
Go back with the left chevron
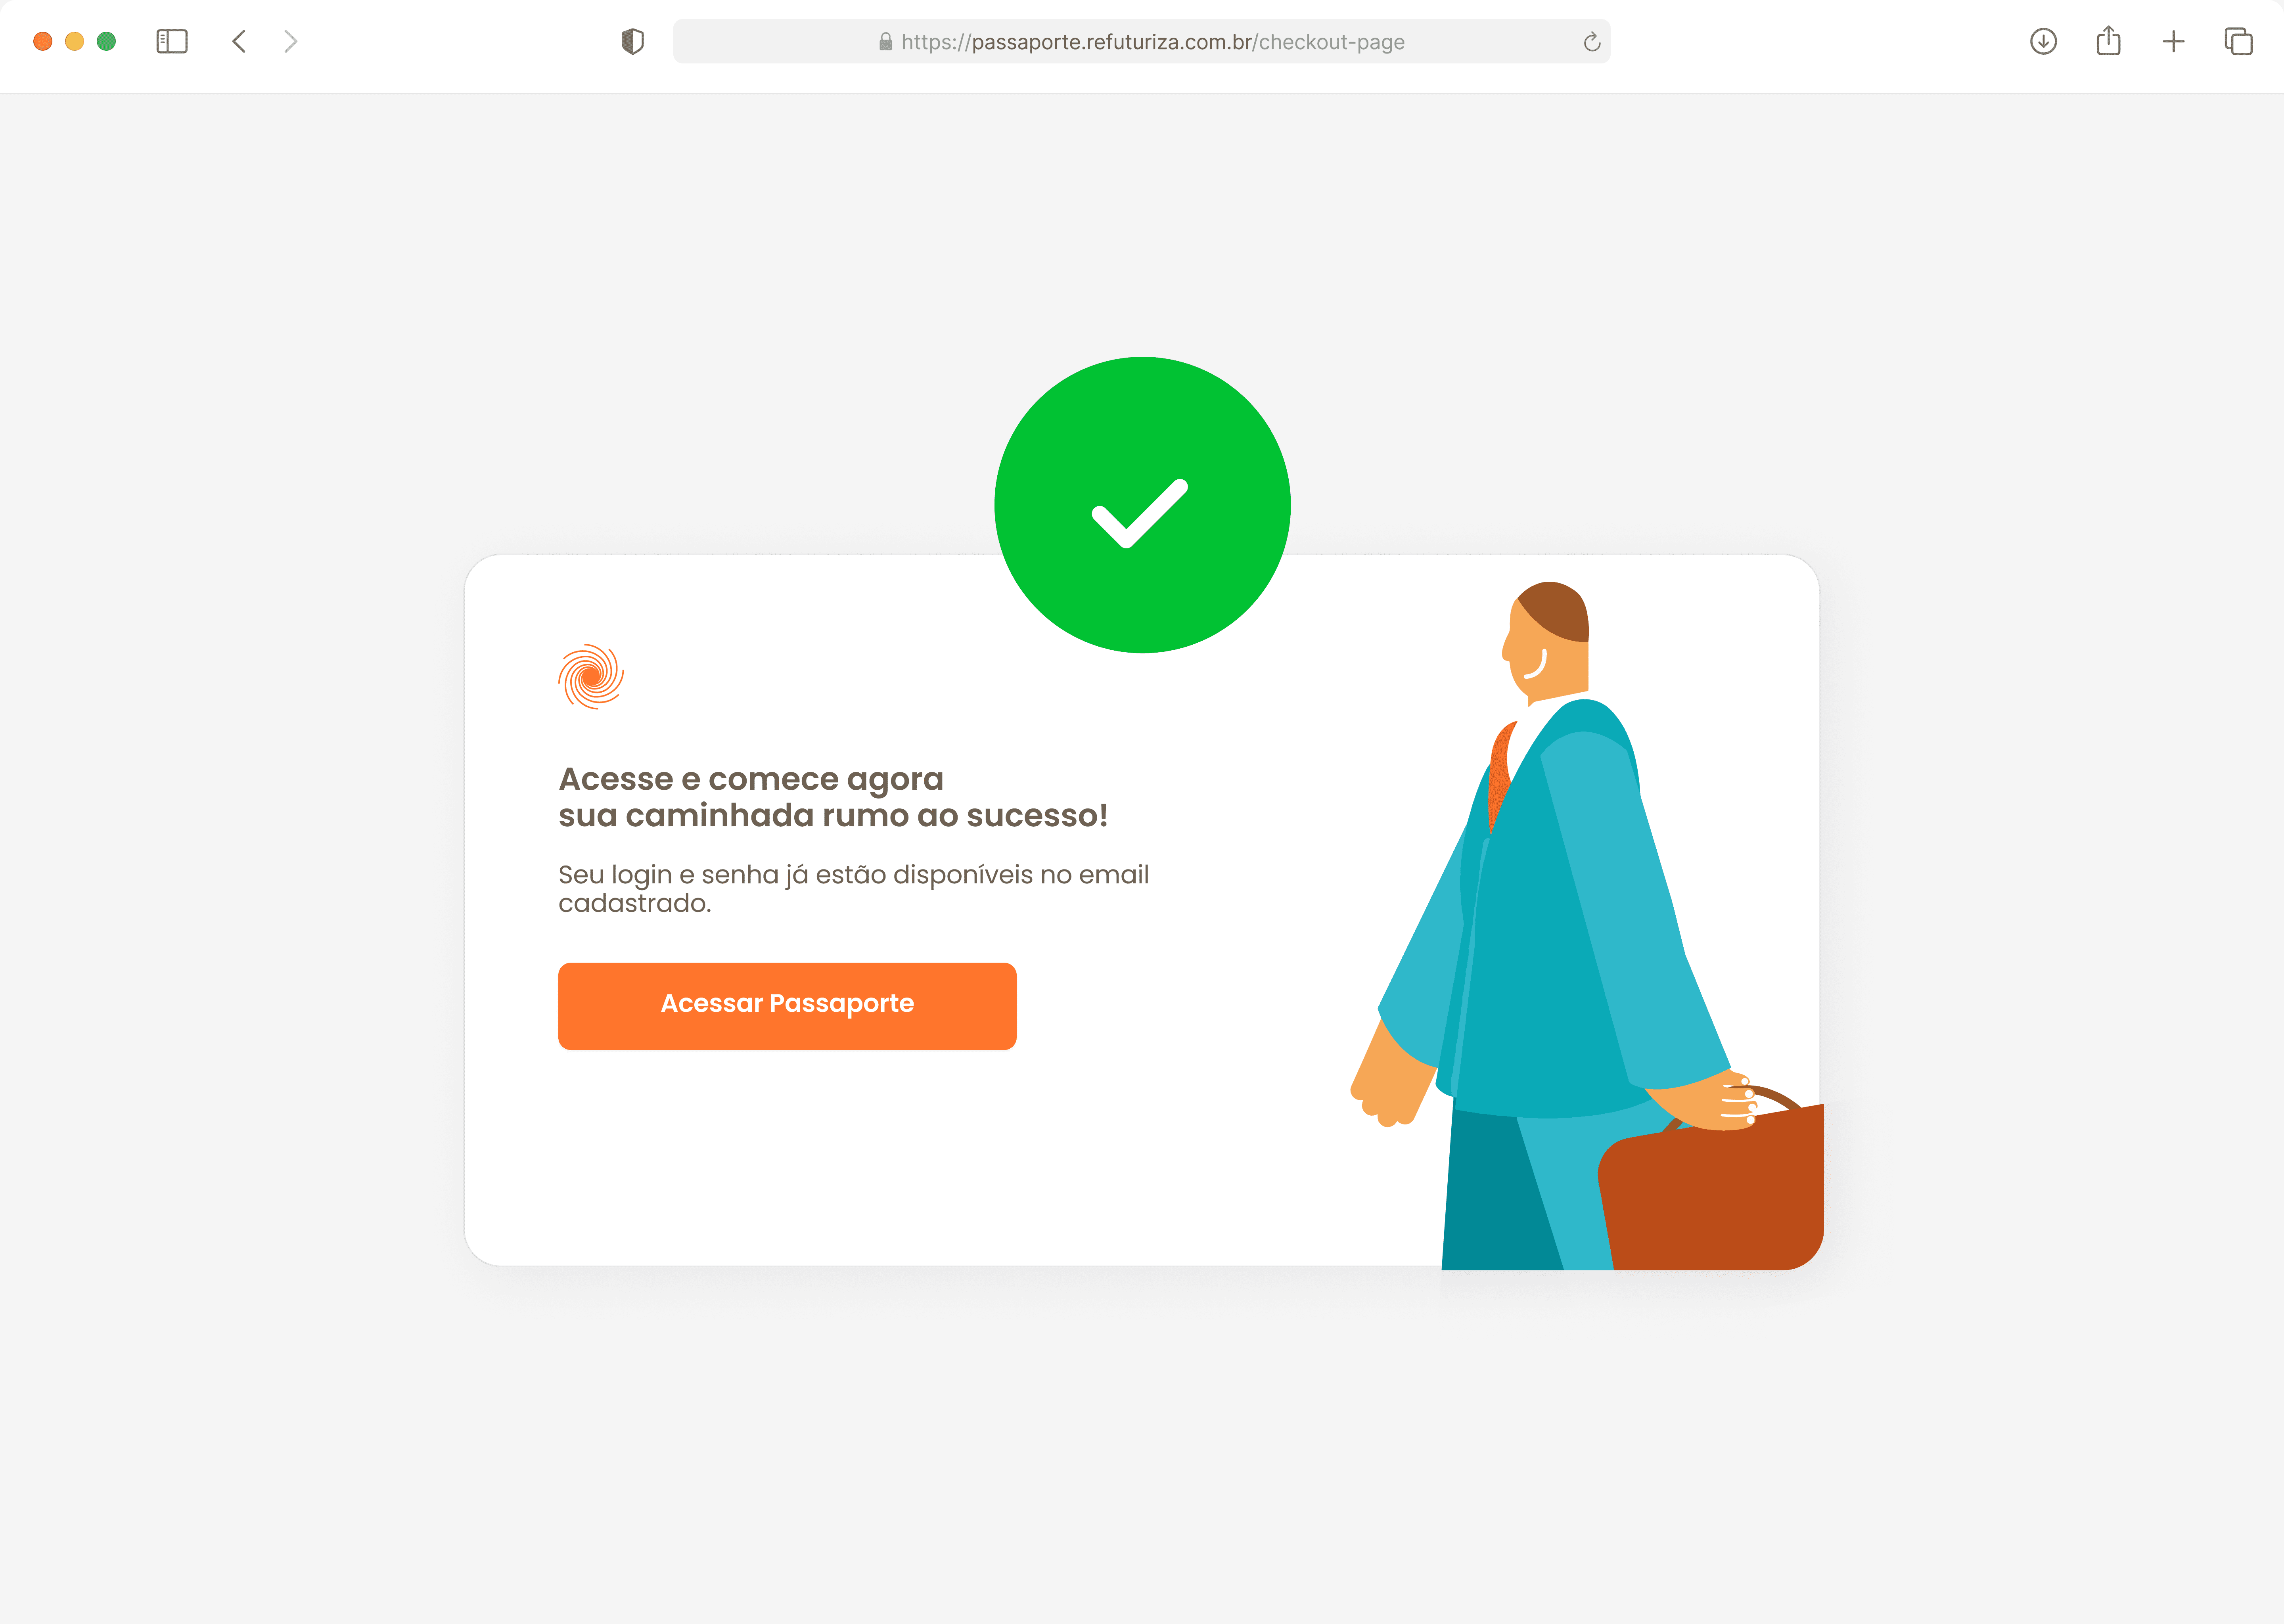(x=239, y=41)
